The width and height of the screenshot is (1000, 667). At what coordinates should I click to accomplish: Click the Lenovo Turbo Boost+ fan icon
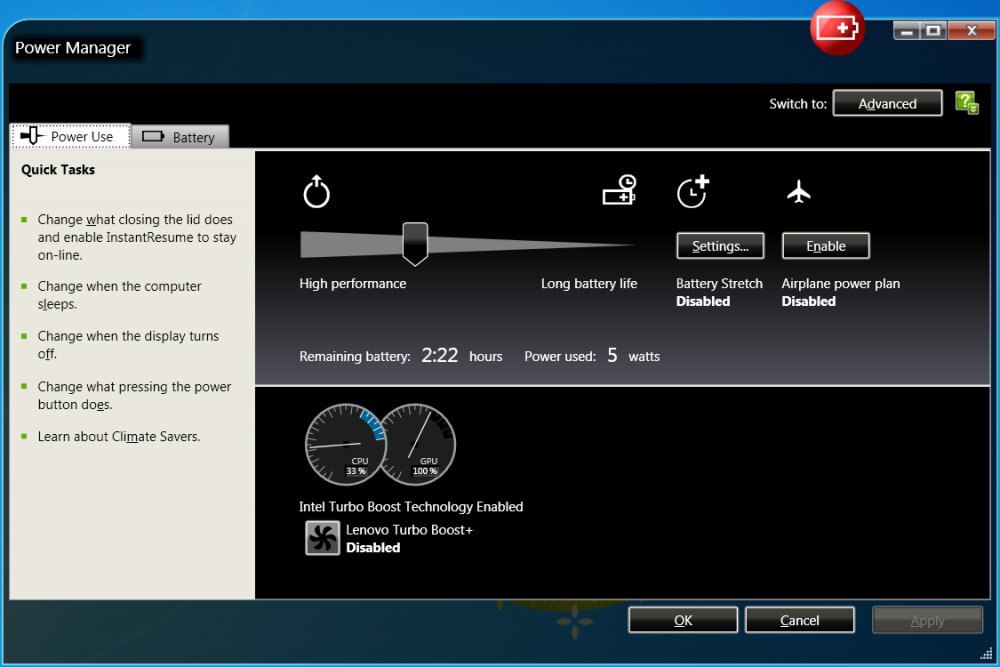[x=321, y=538]
